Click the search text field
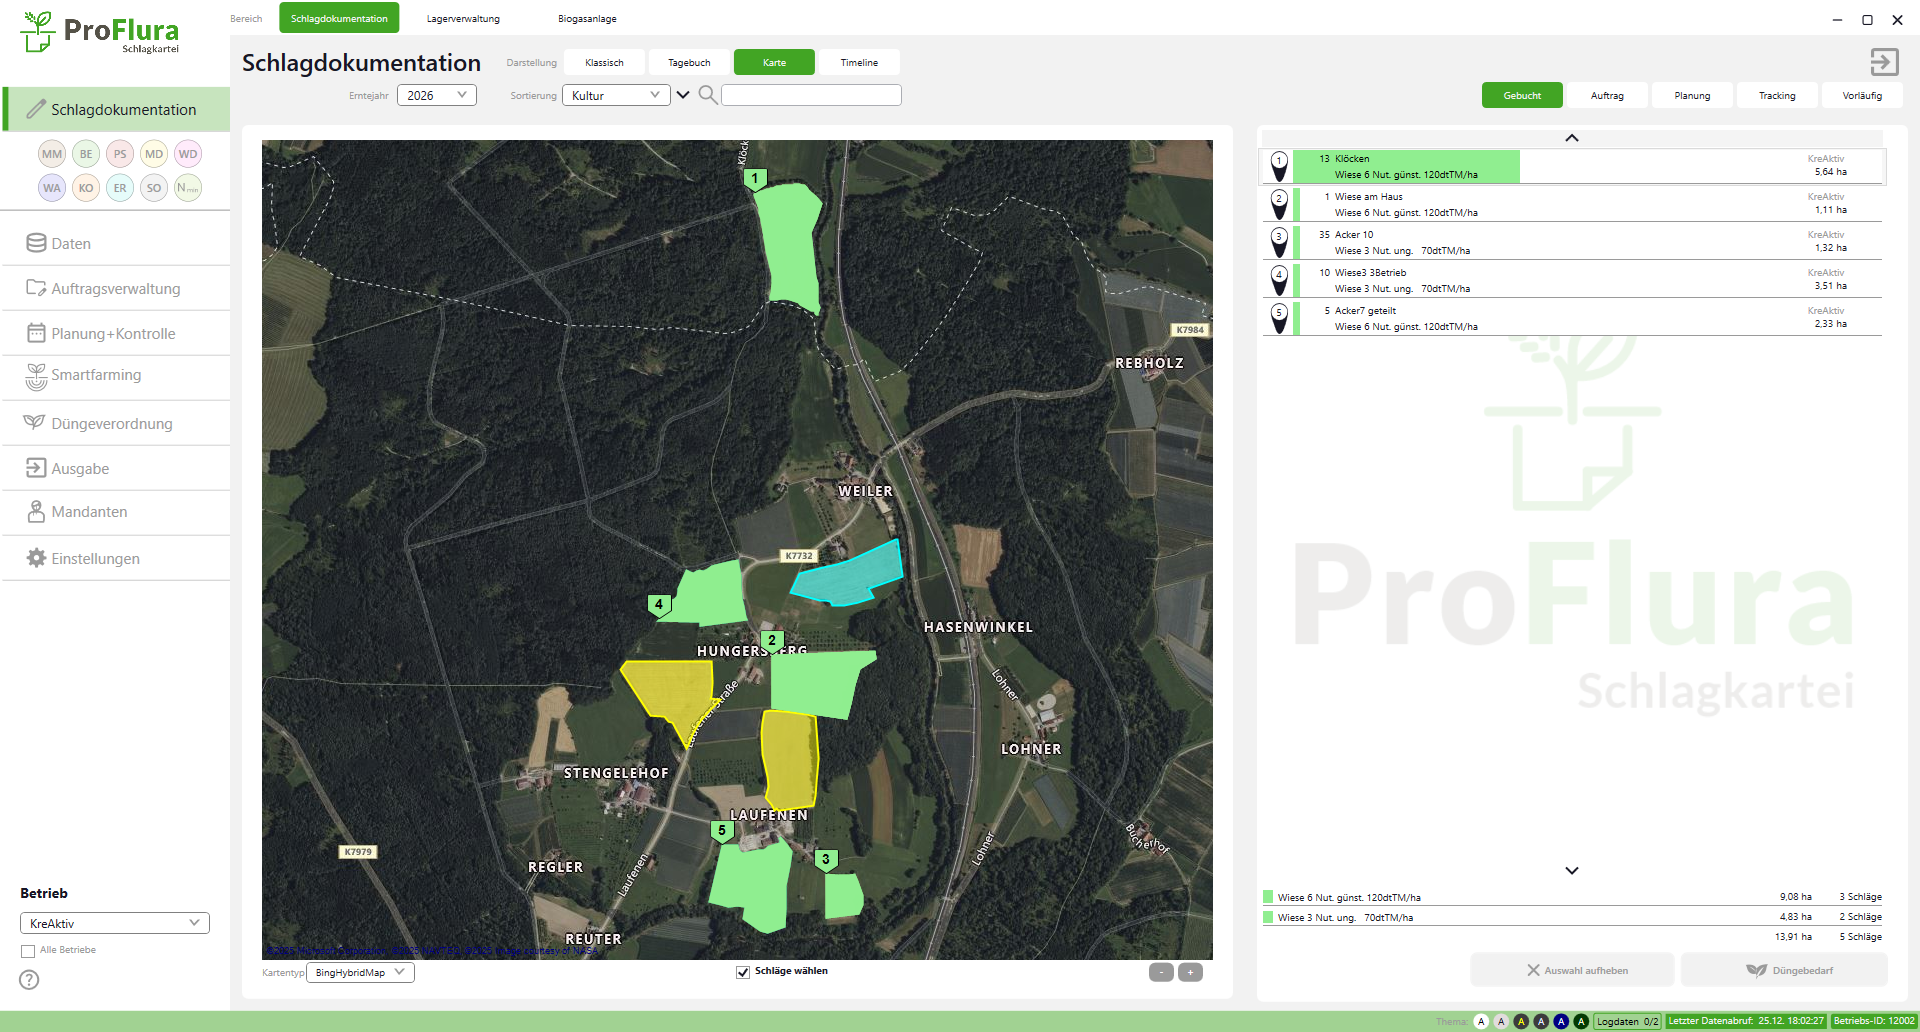Screen dimensions: 1920x1032 point(811,95)
